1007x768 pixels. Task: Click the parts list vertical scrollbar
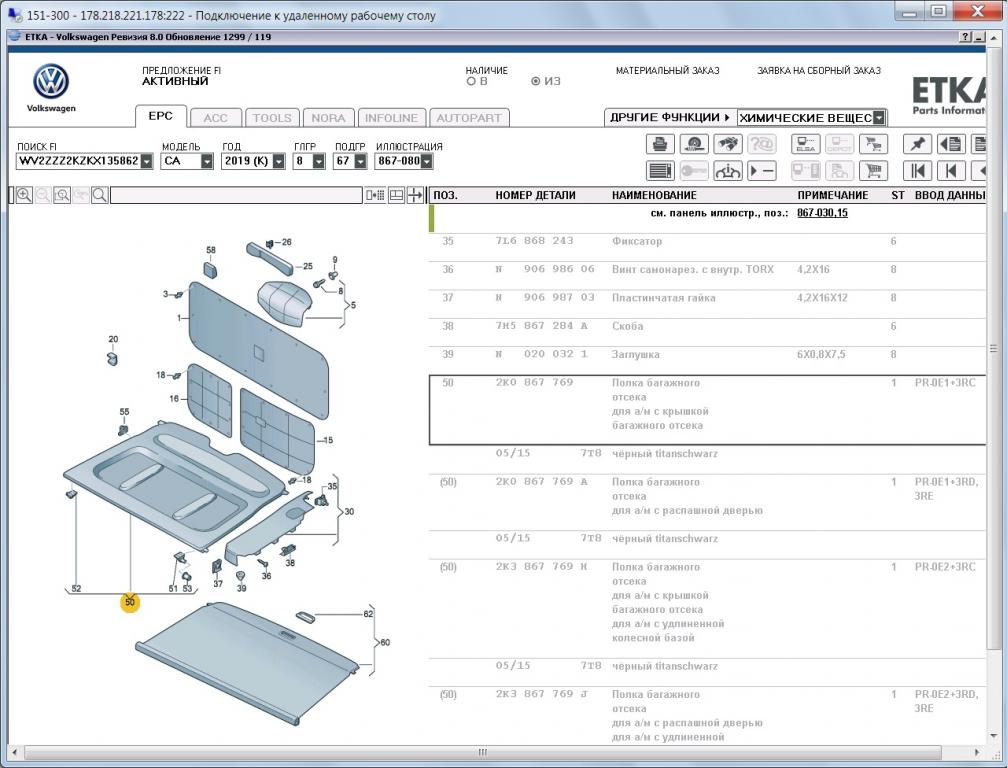(x=994, y=349)
